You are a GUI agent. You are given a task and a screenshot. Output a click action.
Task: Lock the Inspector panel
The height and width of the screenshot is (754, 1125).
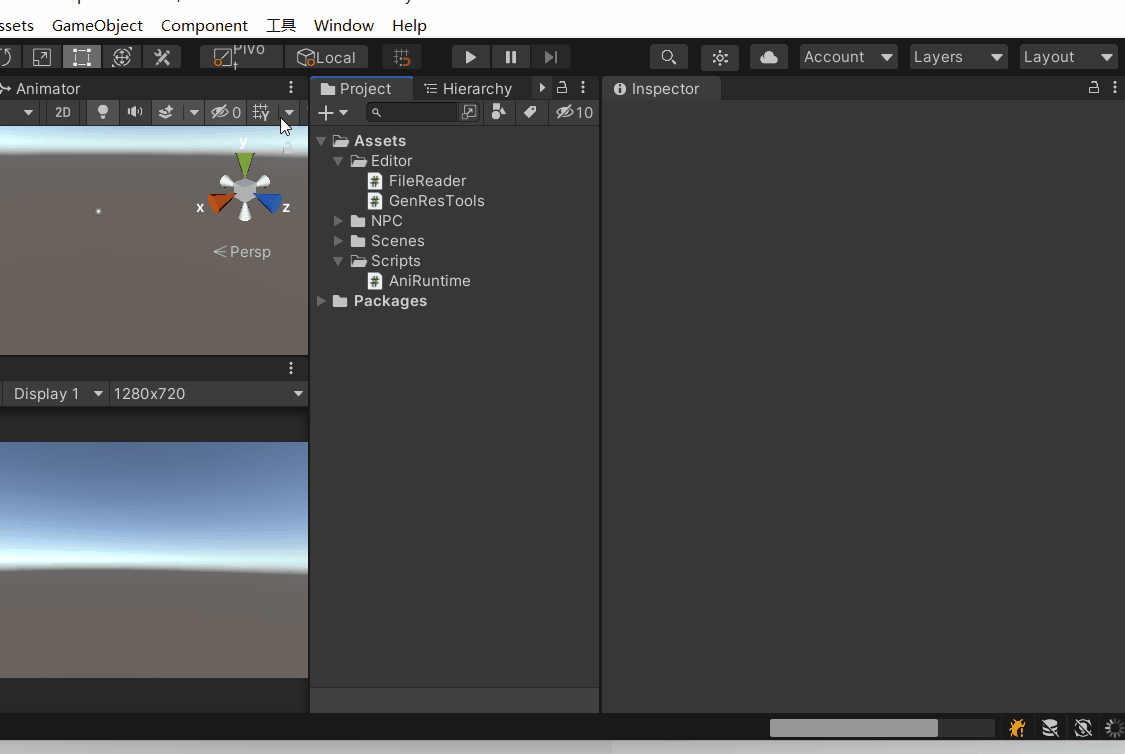click(1093, 88)
